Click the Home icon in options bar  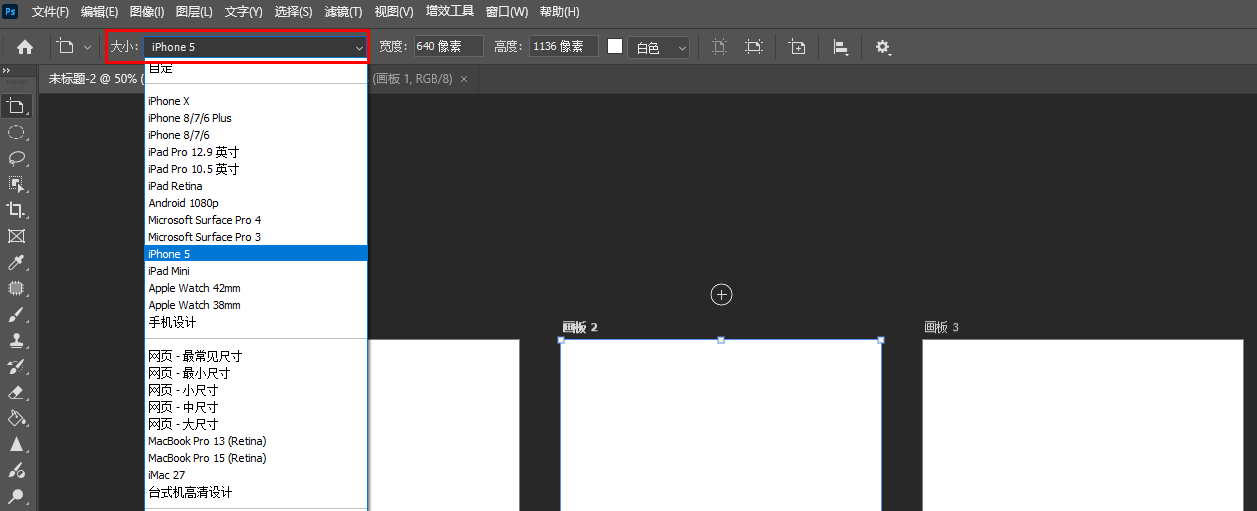[25, 47]
